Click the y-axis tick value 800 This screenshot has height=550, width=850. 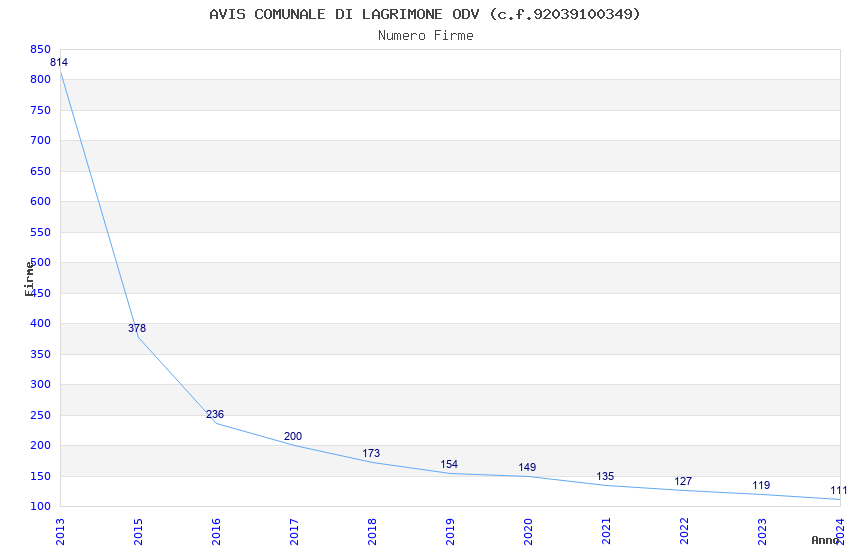click(41, 79)
